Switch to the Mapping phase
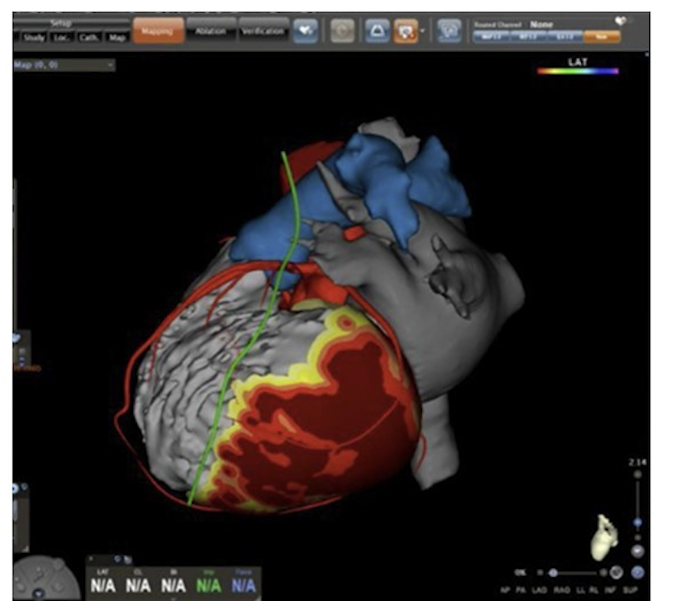Screen dimensions: 690x601 point(158,30)
